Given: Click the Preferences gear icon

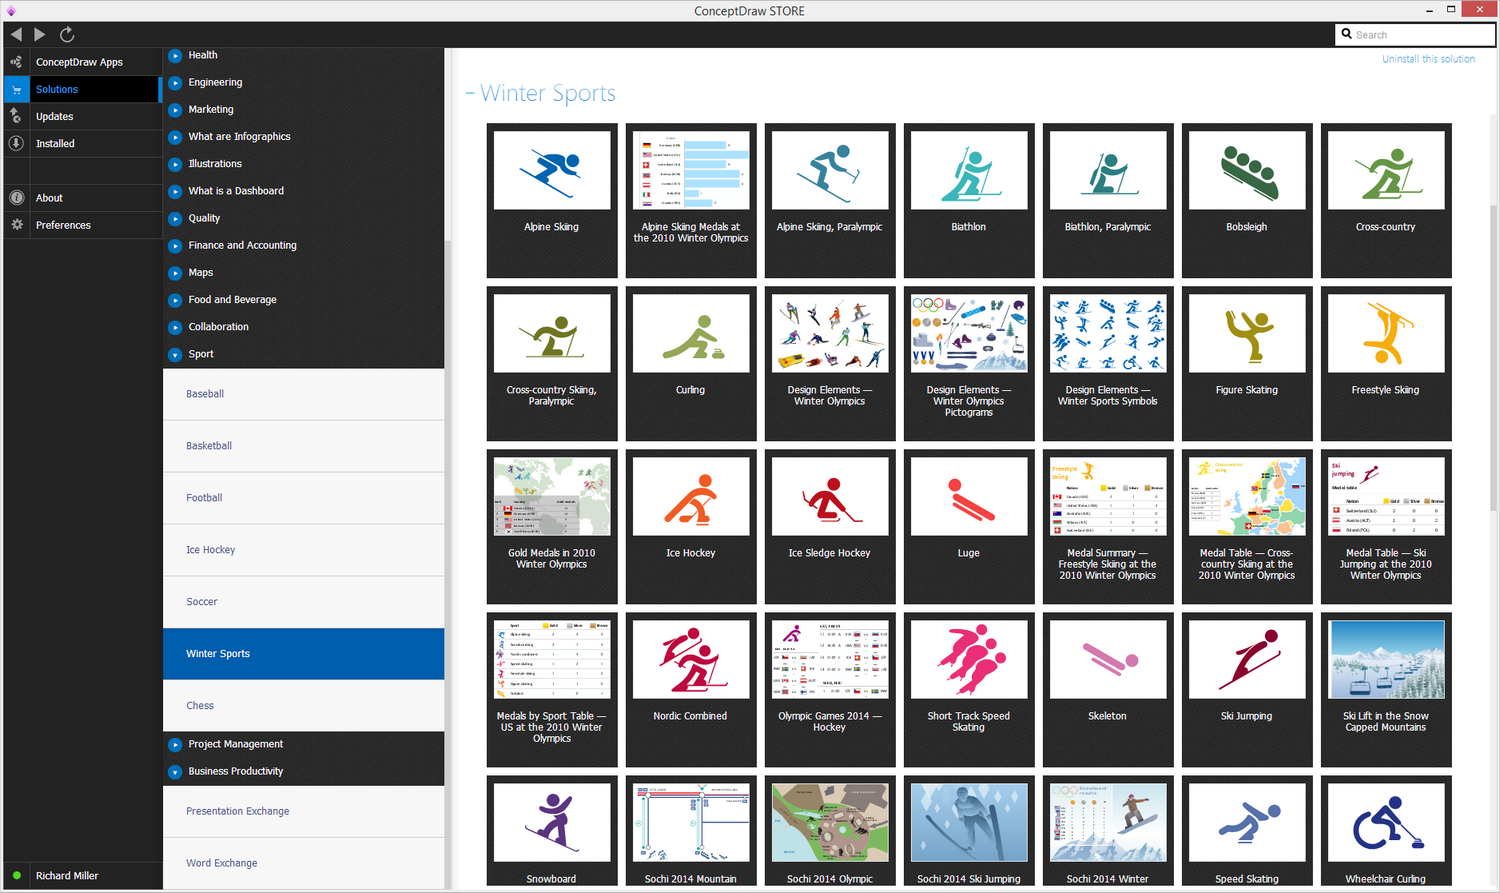Looking at the screenshot, I should (16, 225).
